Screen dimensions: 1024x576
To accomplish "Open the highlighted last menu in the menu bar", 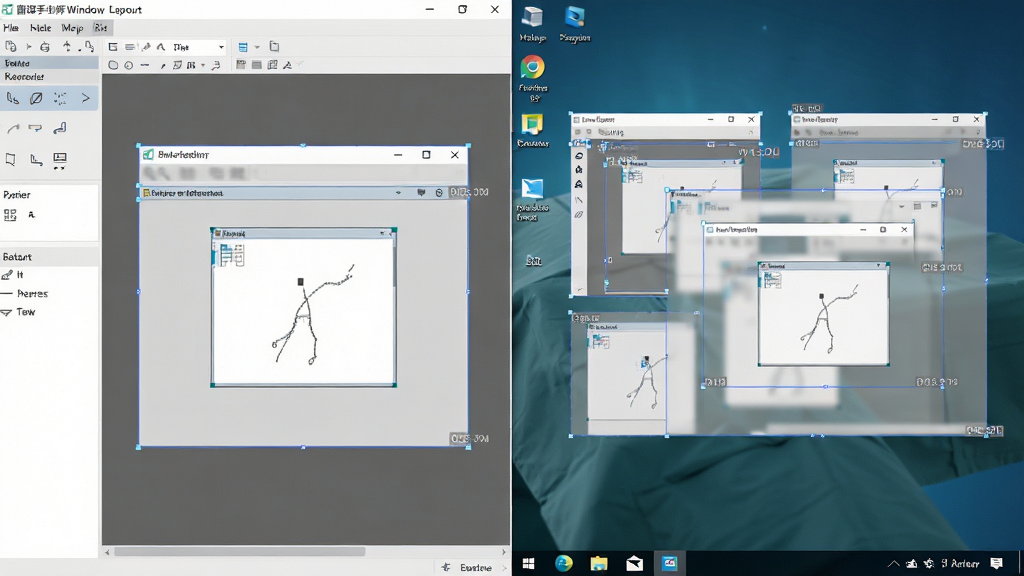I will point(101,27).
